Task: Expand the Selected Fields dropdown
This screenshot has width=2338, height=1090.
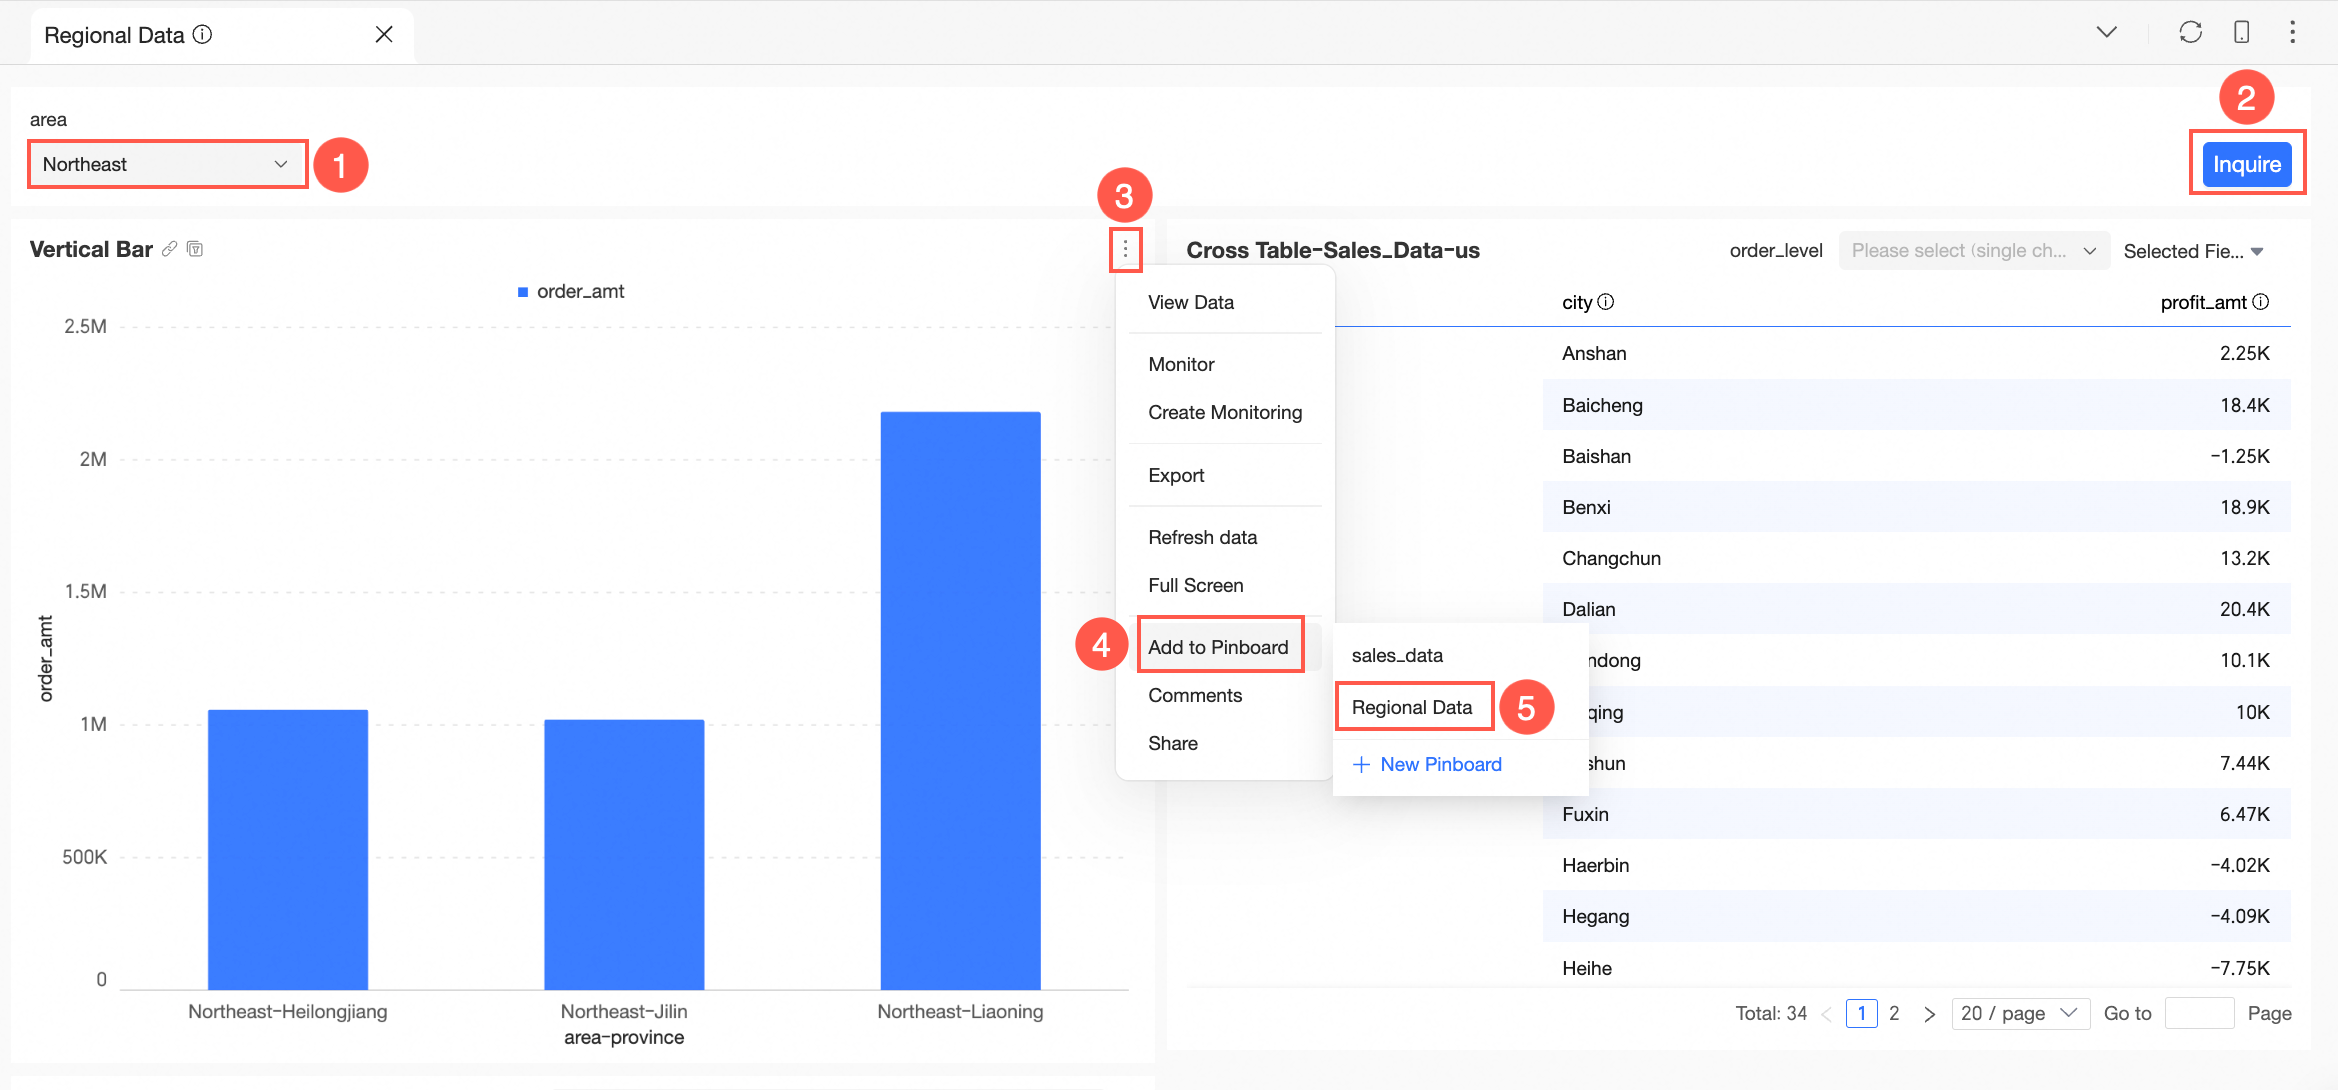Action: click(2192, 251)
